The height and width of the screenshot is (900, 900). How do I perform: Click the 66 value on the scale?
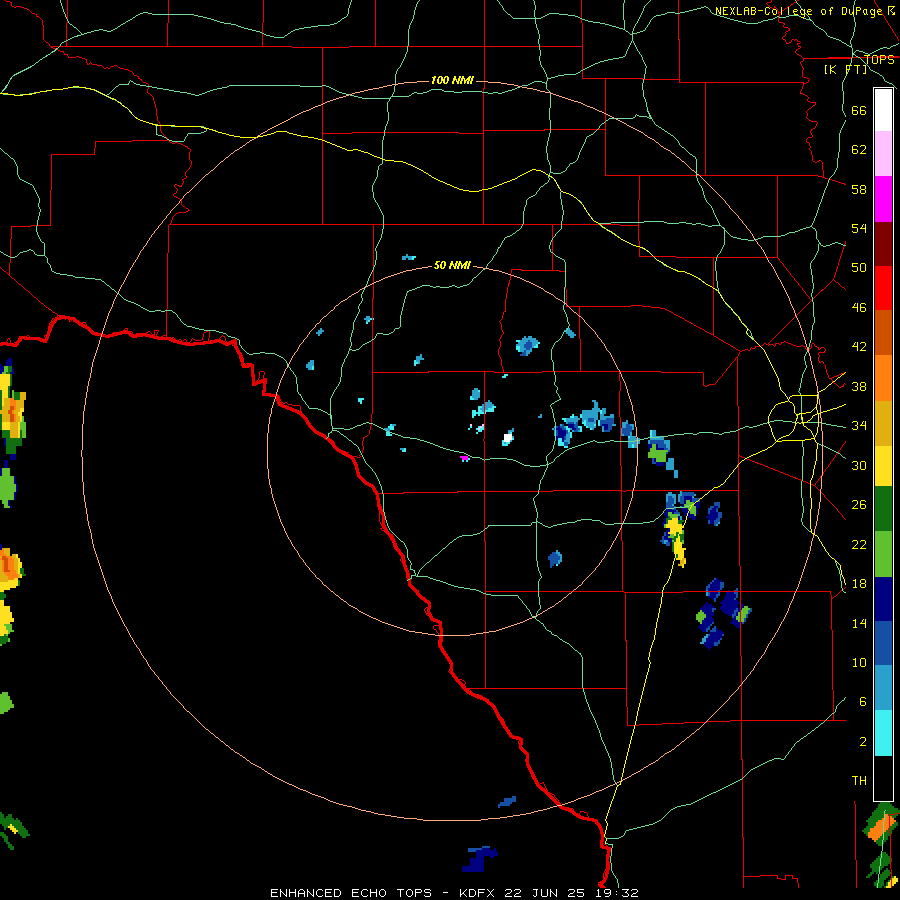pyautogui.click(x=859, y=110)
